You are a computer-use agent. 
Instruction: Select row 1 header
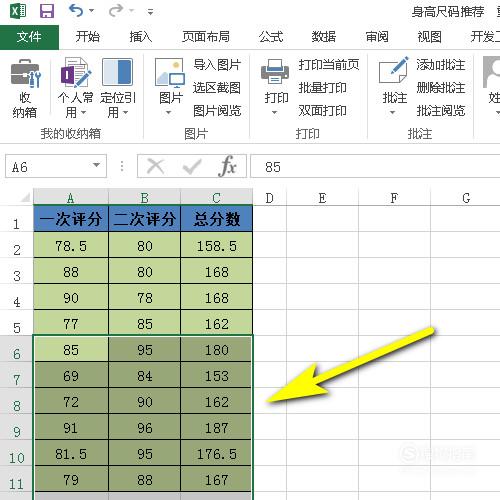(16, 219)
